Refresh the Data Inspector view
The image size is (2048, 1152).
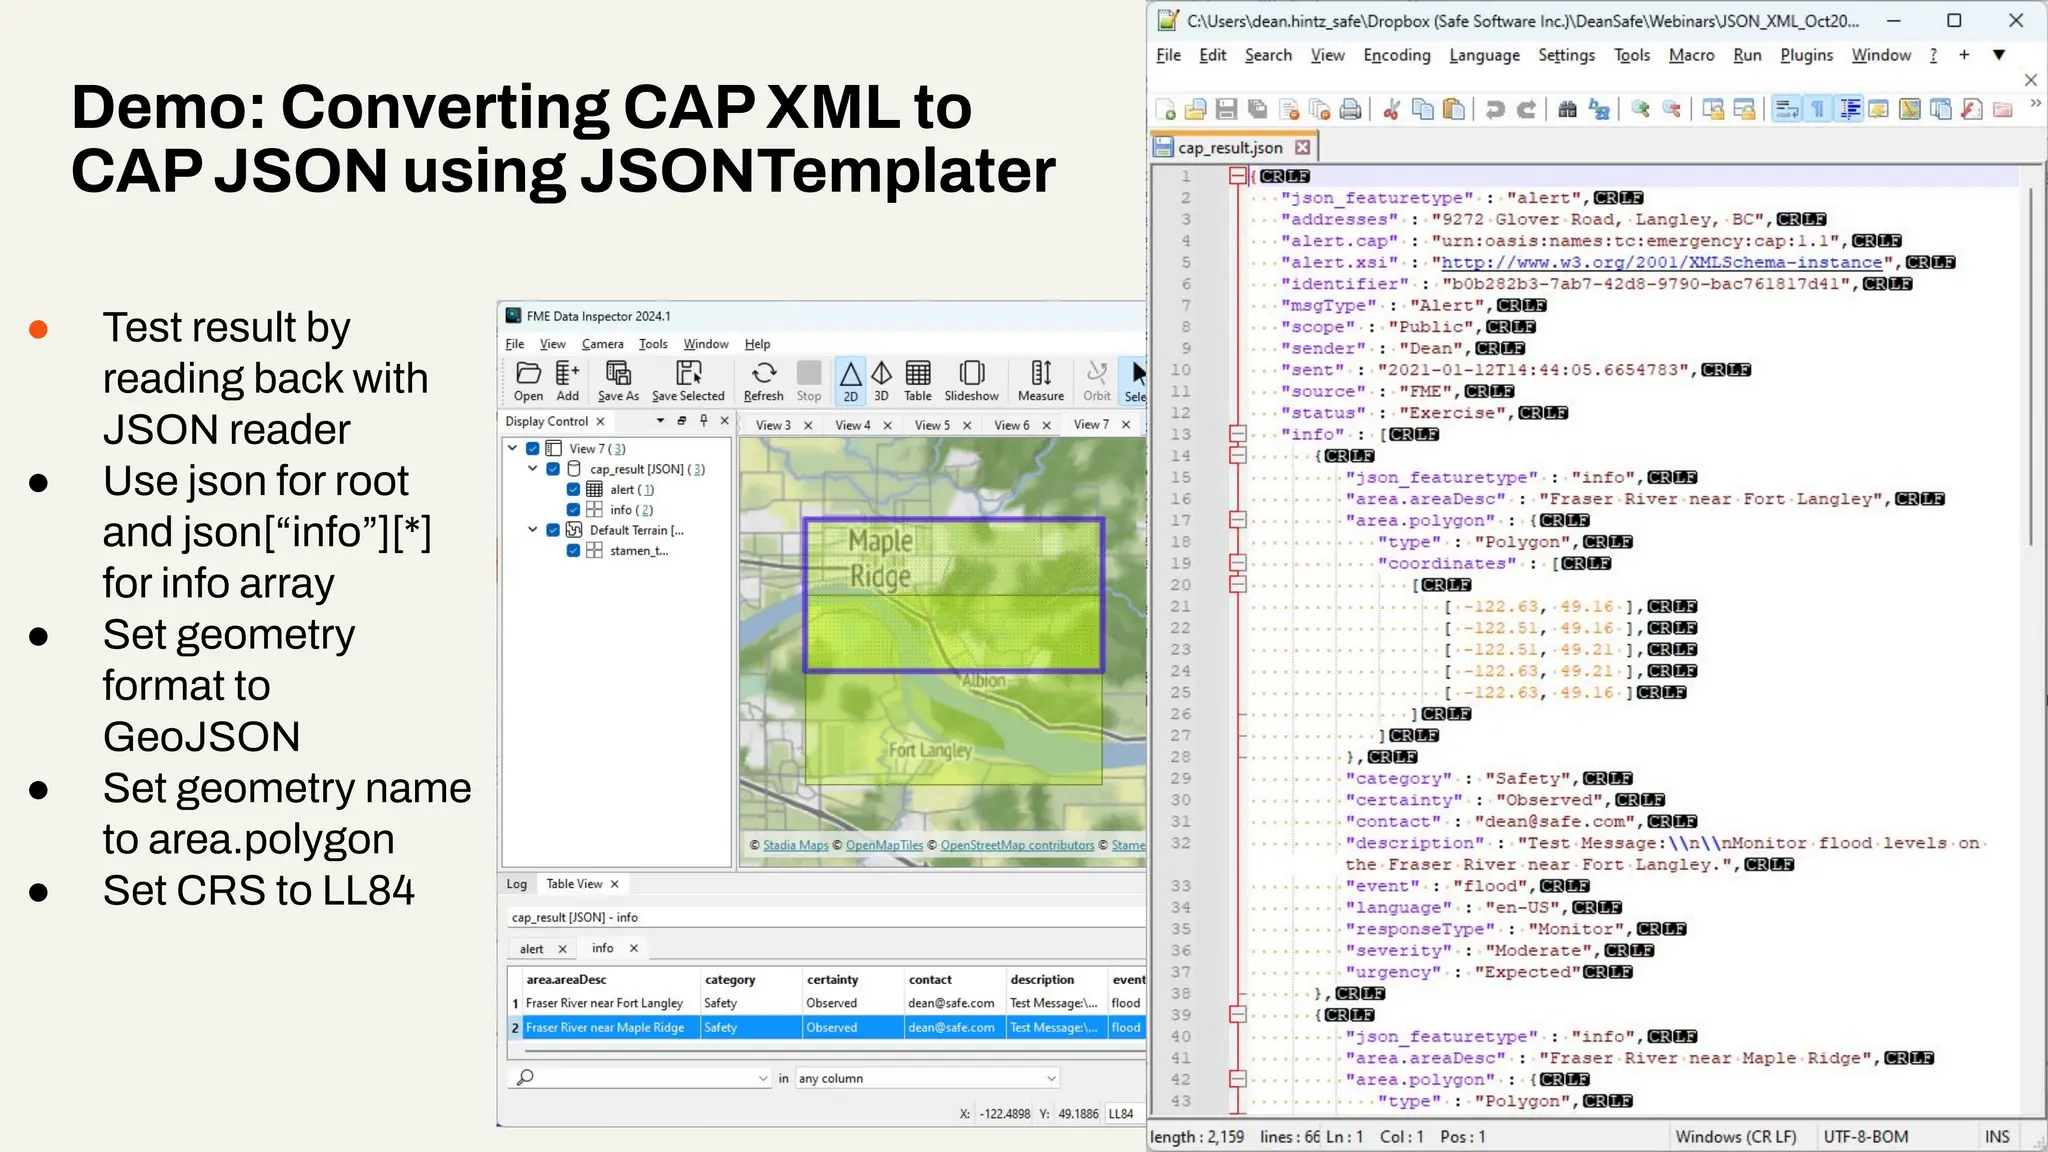763,381
